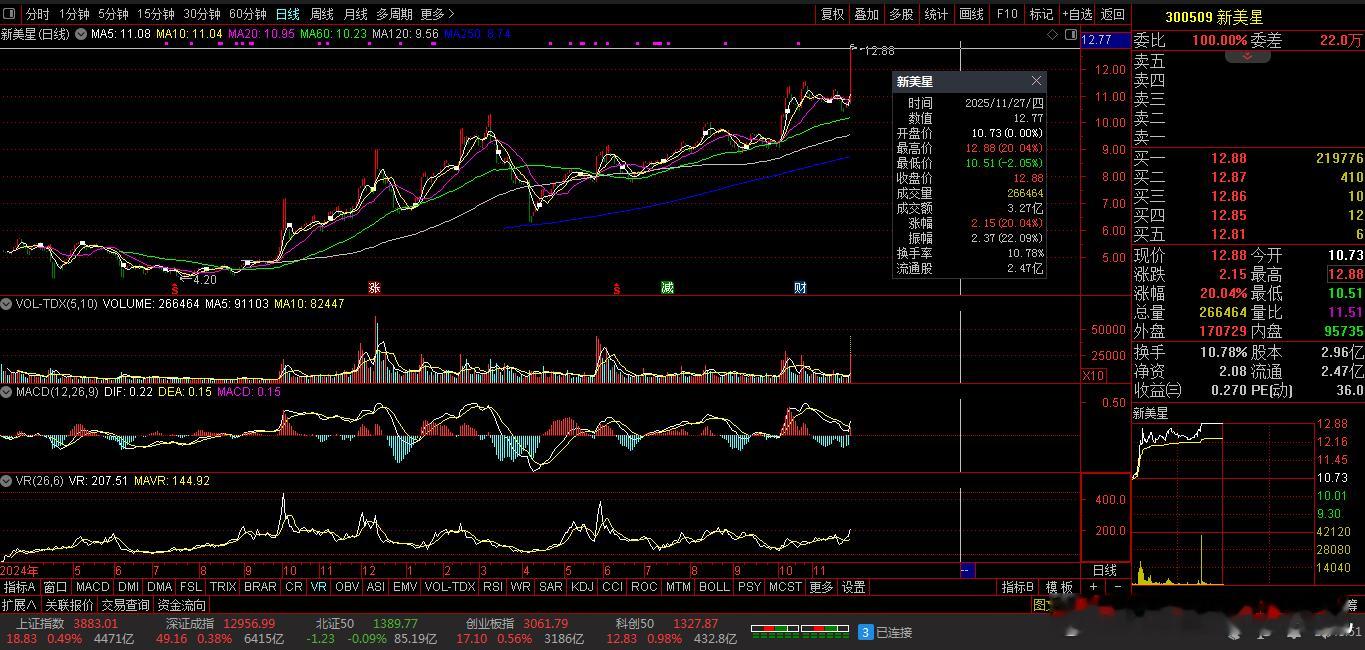Click the 上证指数 index in status bar
This screenshot has width=1365, height=650.
(x=38, y=624)
